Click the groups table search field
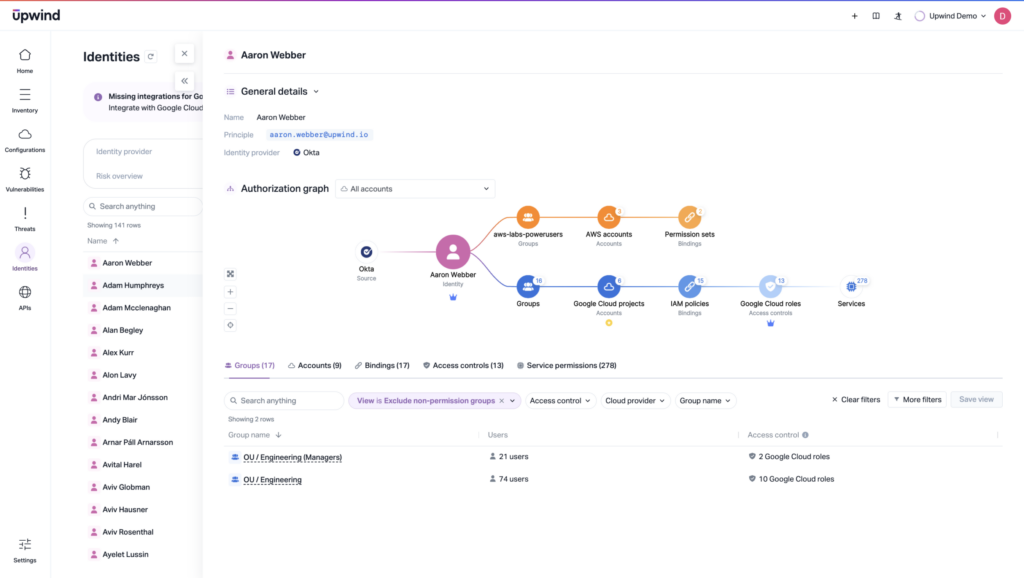1024x578 pixels. tap(283, 400)
